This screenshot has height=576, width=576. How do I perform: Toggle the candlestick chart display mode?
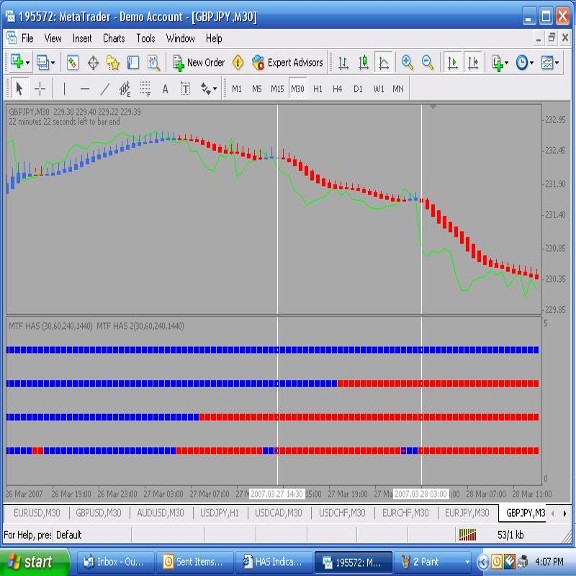[x=363, y=63]
